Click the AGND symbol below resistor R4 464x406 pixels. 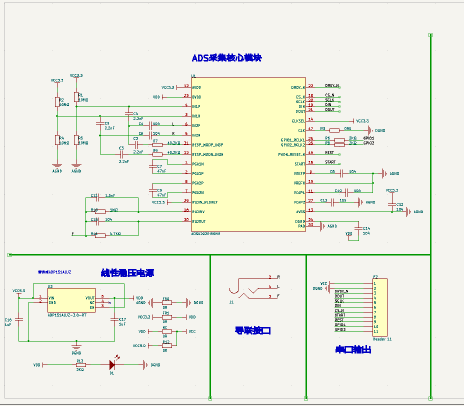pos(57,166)
